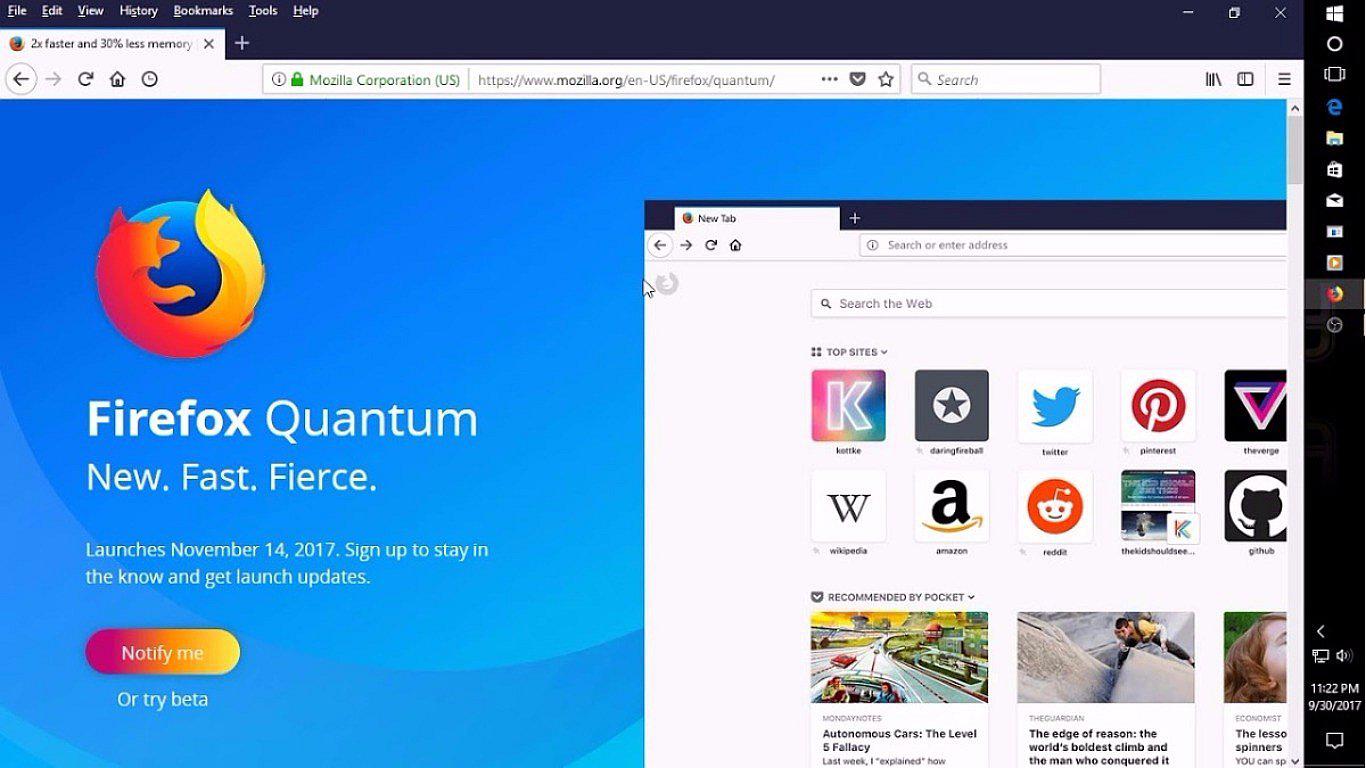
Task: Click inside the Search bar field
Action: pos(1005,79)
